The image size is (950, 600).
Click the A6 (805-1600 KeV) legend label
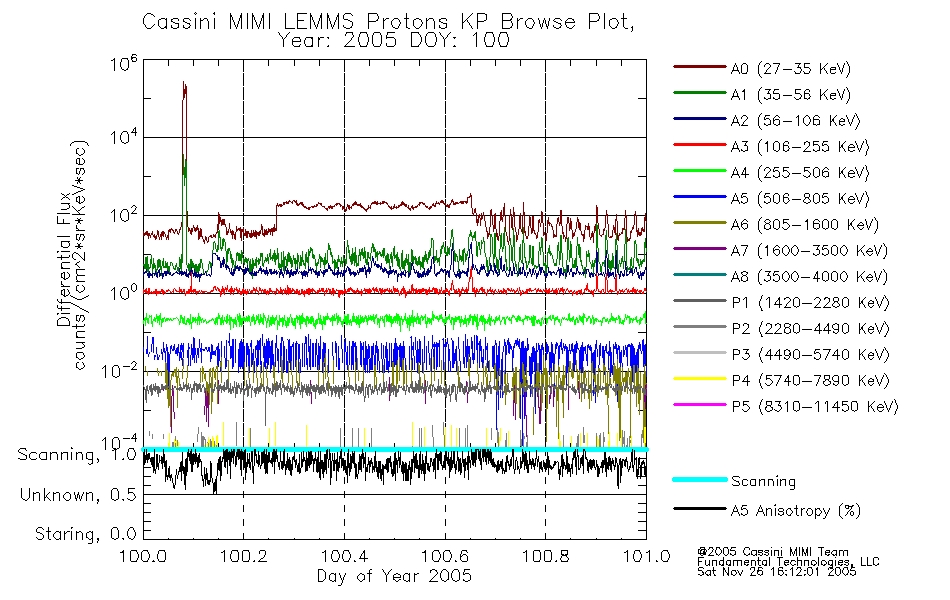[805, 225]
